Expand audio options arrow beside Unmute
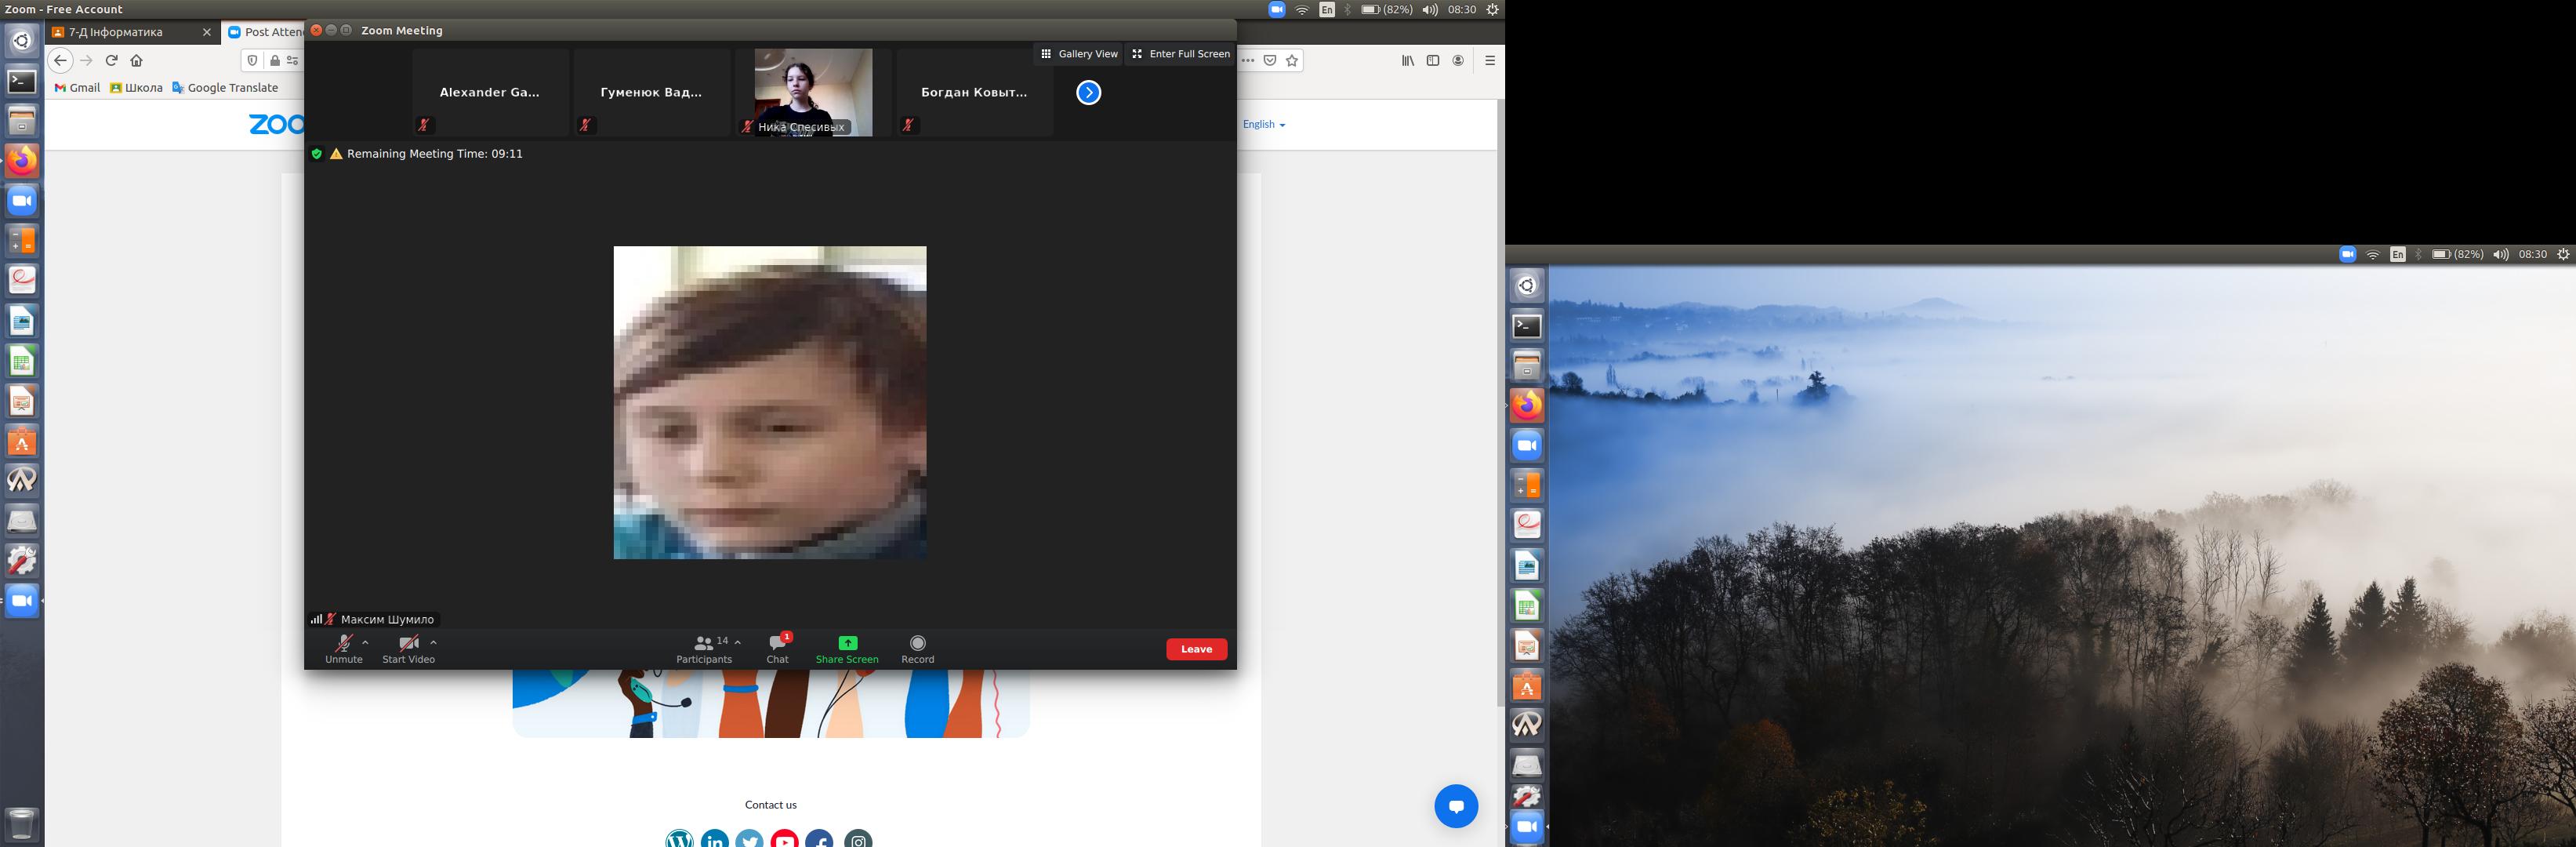This screenshot has width=2576, height=847. pos(365,642)
